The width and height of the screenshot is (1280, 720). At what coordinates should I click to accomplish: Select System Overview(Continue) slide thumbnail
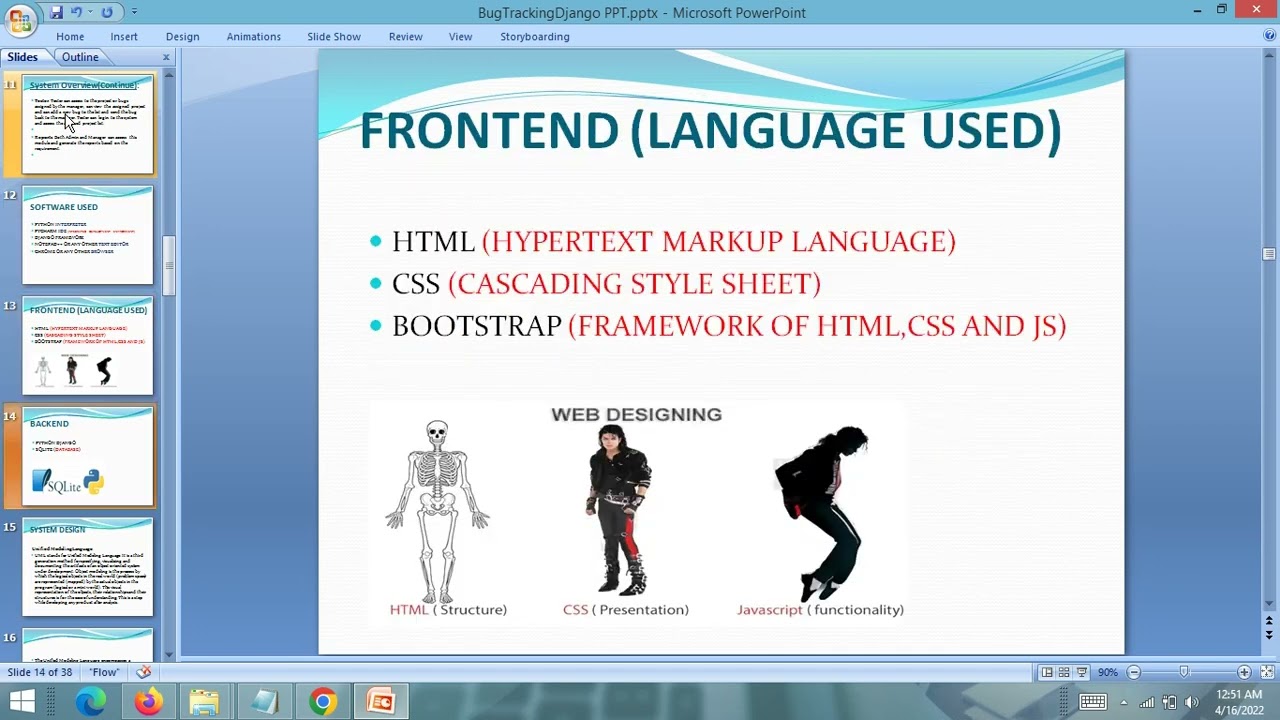click(88, 125)
